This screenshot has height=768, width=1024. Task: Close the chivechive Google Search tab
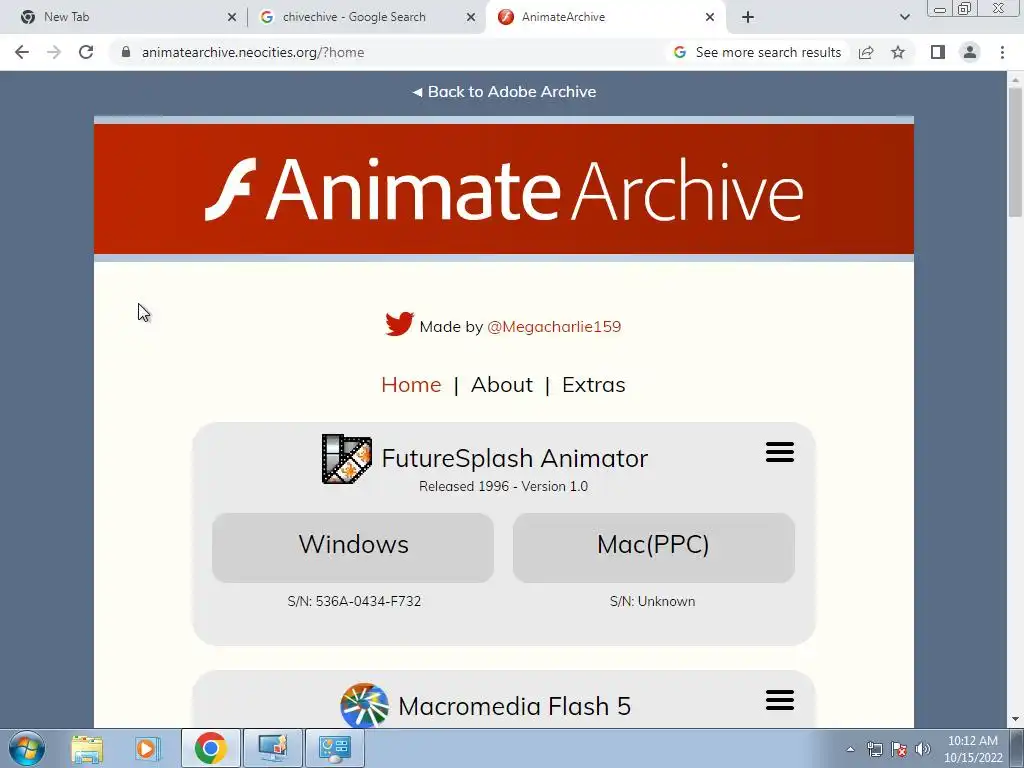click(471, 17)
